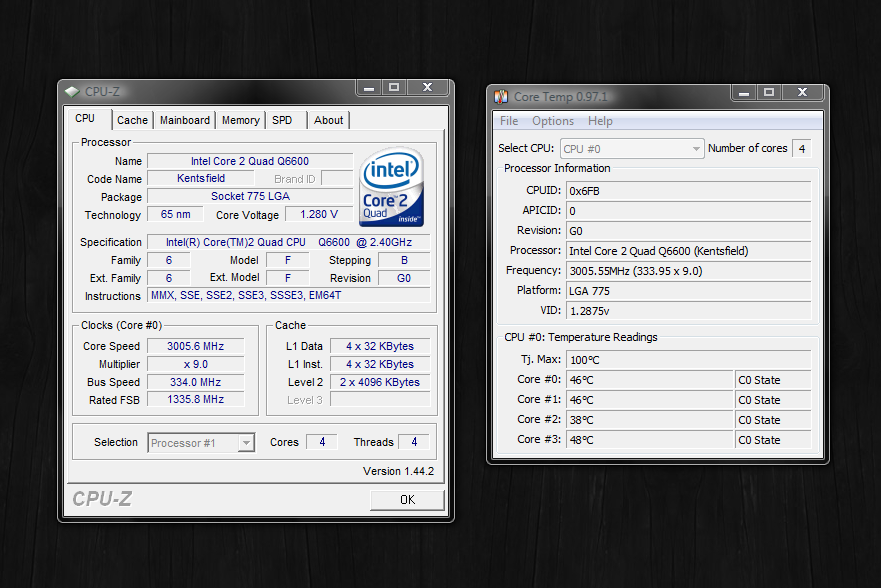Click the Core #1 C0 State field
The width and height of the screenshot is (881, 588).
773,400
